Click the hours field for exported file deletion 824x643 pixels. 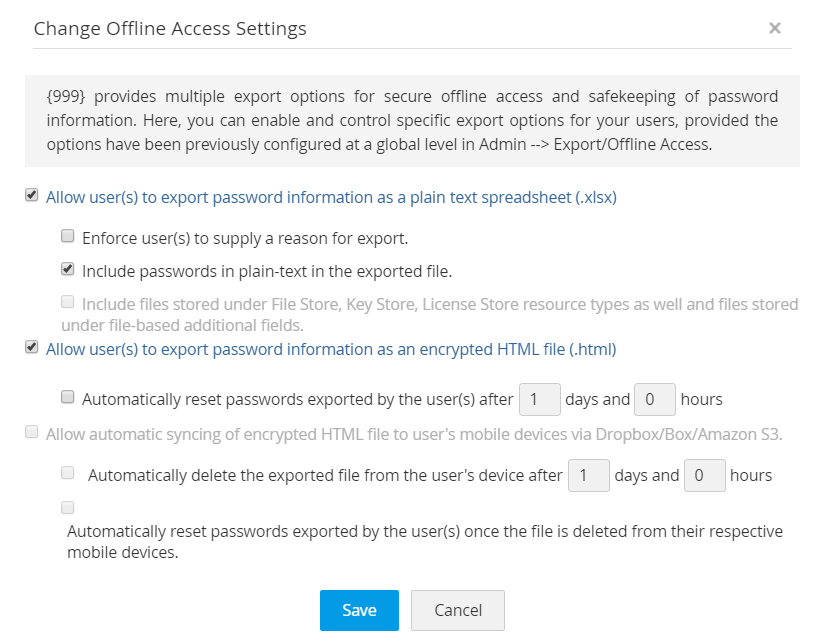(x=705, y=475)
